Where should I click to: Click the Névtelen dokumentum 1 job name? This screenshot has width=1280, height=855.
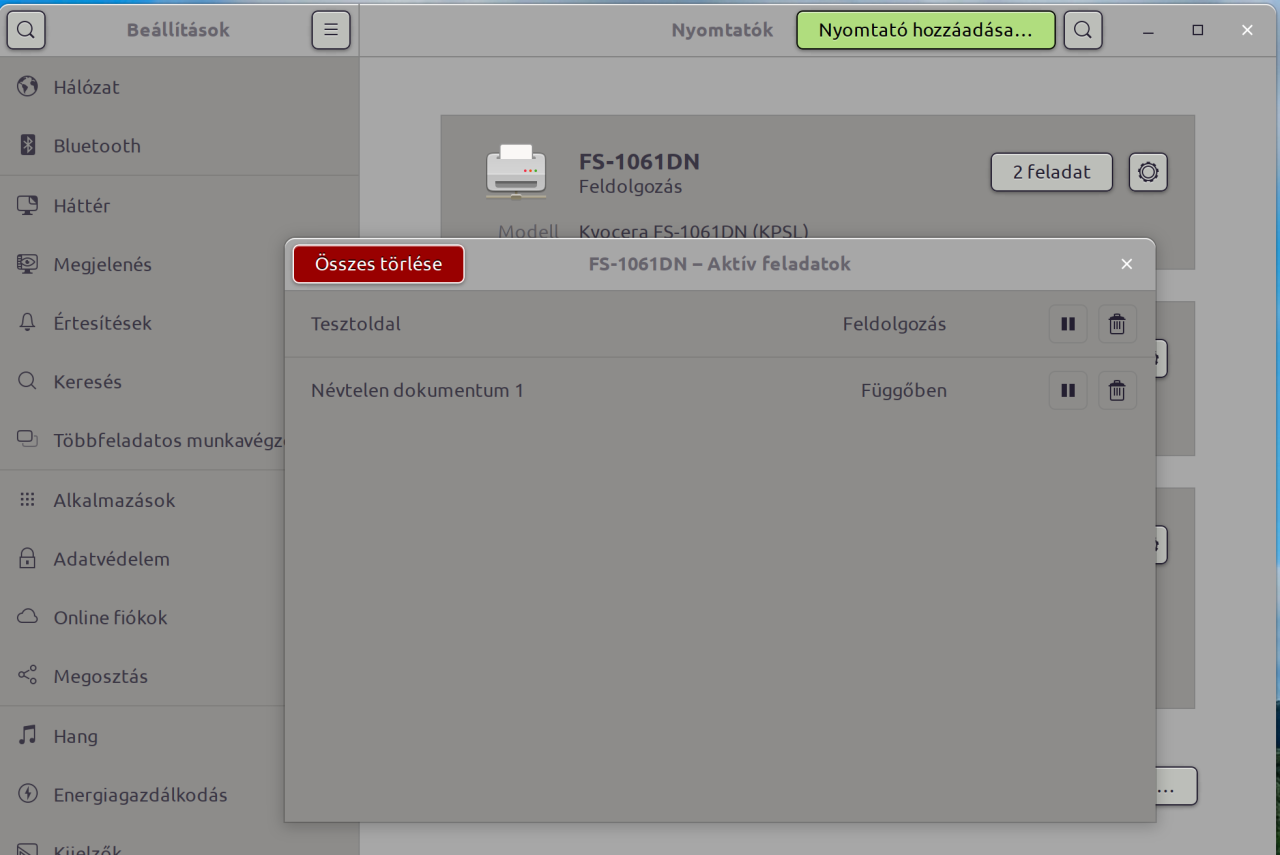417,390
